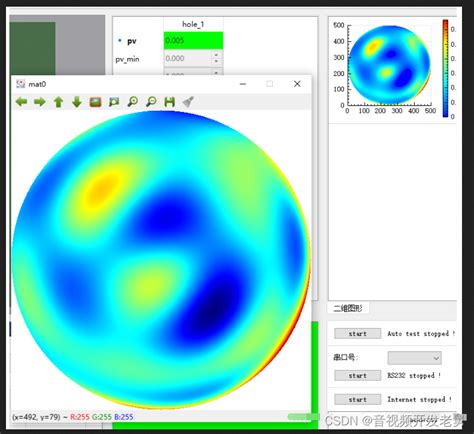The image size is (474, 434).
Task: Increase pv_min with up stepper arrow
Action: coord(216,55)
